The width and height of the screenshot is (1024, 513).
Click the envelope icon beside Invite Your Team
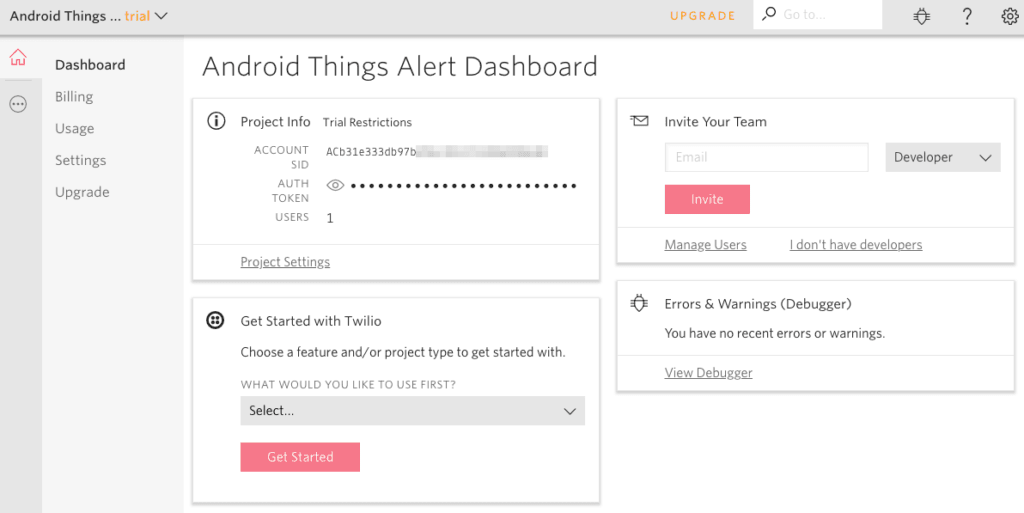click(639, 121)
